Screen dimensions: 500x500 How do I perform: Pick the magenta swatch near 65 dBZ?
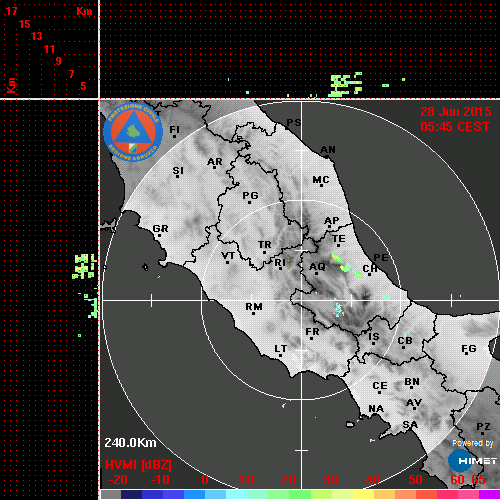[489, 494]
